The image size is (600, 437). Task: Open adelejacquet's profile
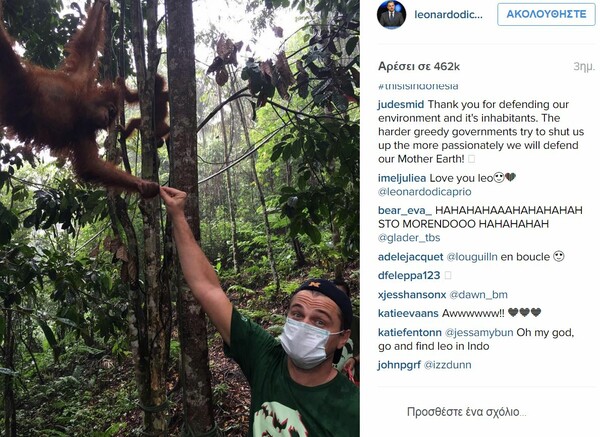(411, 257)
